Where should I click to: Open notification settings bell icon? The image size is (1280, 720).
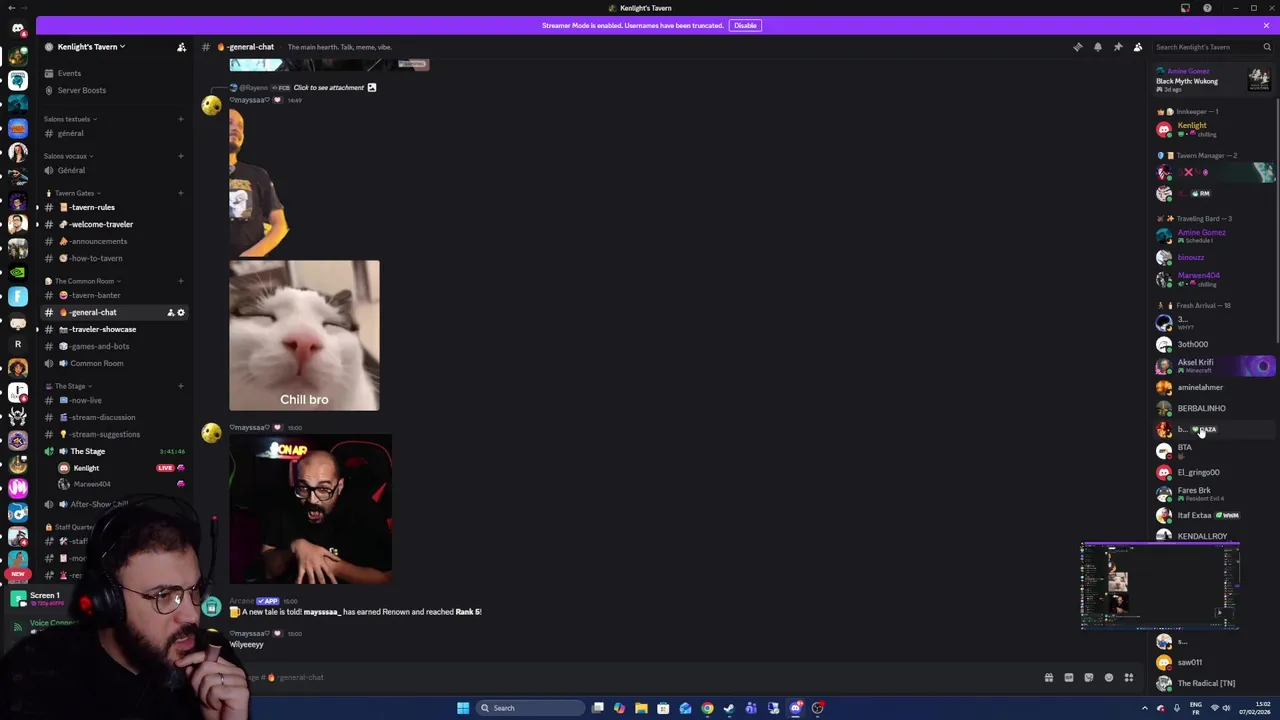point(1097,47)
